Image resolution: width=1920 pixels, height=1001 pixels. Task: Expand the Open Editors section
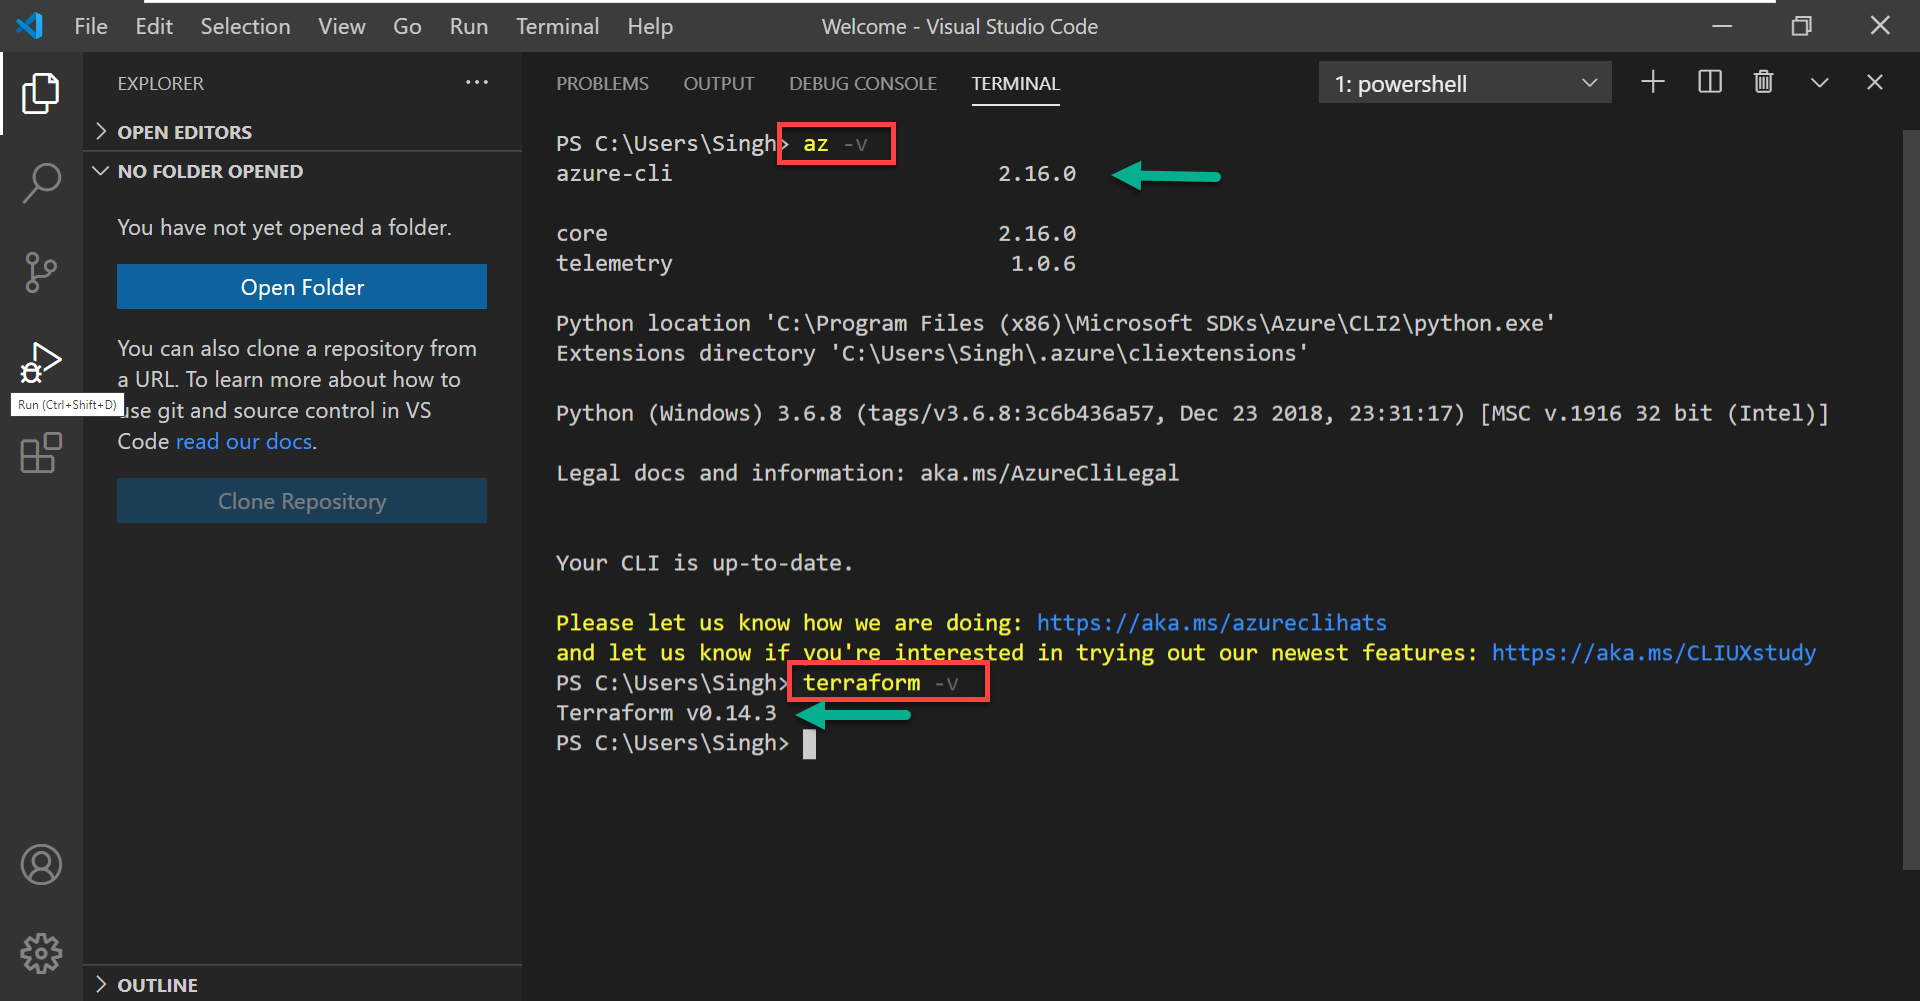coord(185,132)
